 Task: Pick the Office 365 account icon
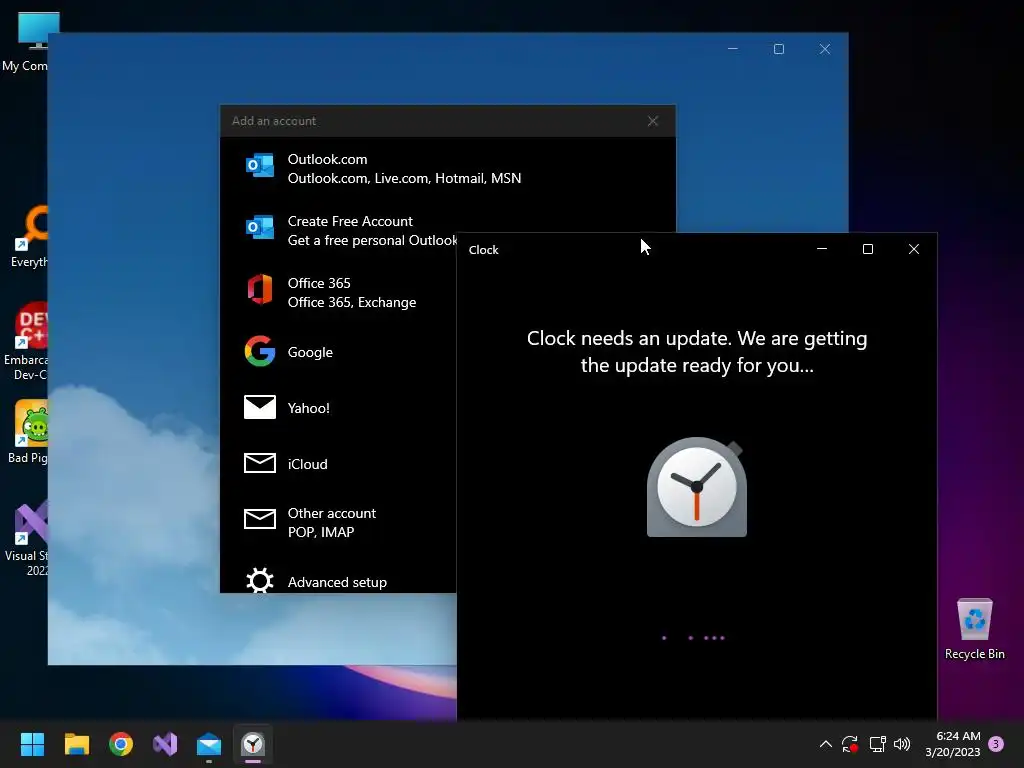tap(259, 289)
